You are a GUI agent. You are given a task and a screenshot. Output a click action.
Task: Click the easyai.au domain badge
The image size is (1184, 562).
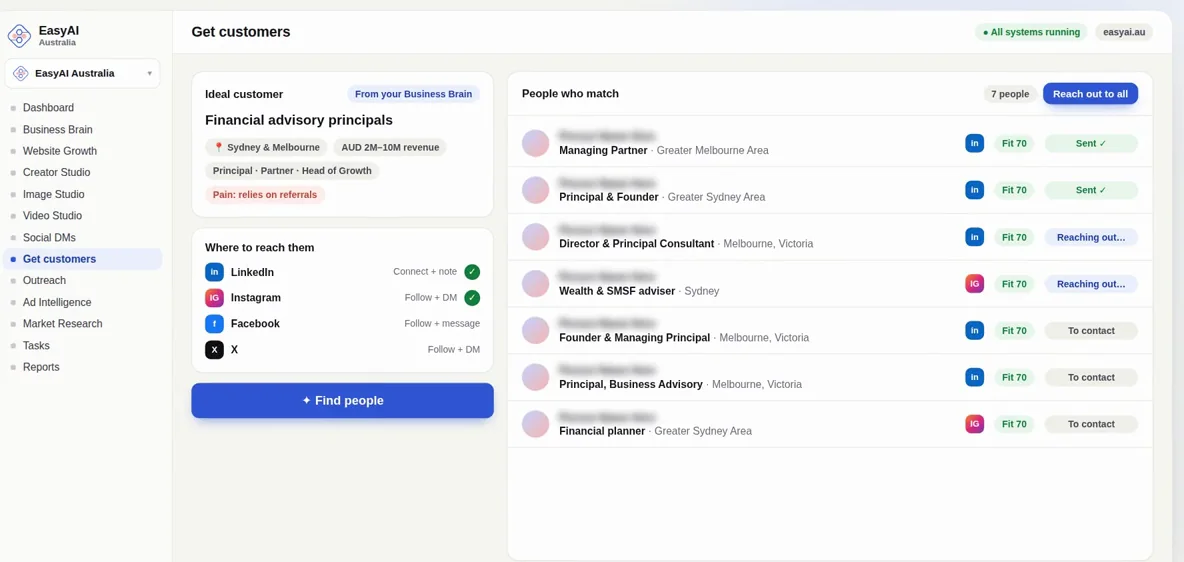[1124, 32]
